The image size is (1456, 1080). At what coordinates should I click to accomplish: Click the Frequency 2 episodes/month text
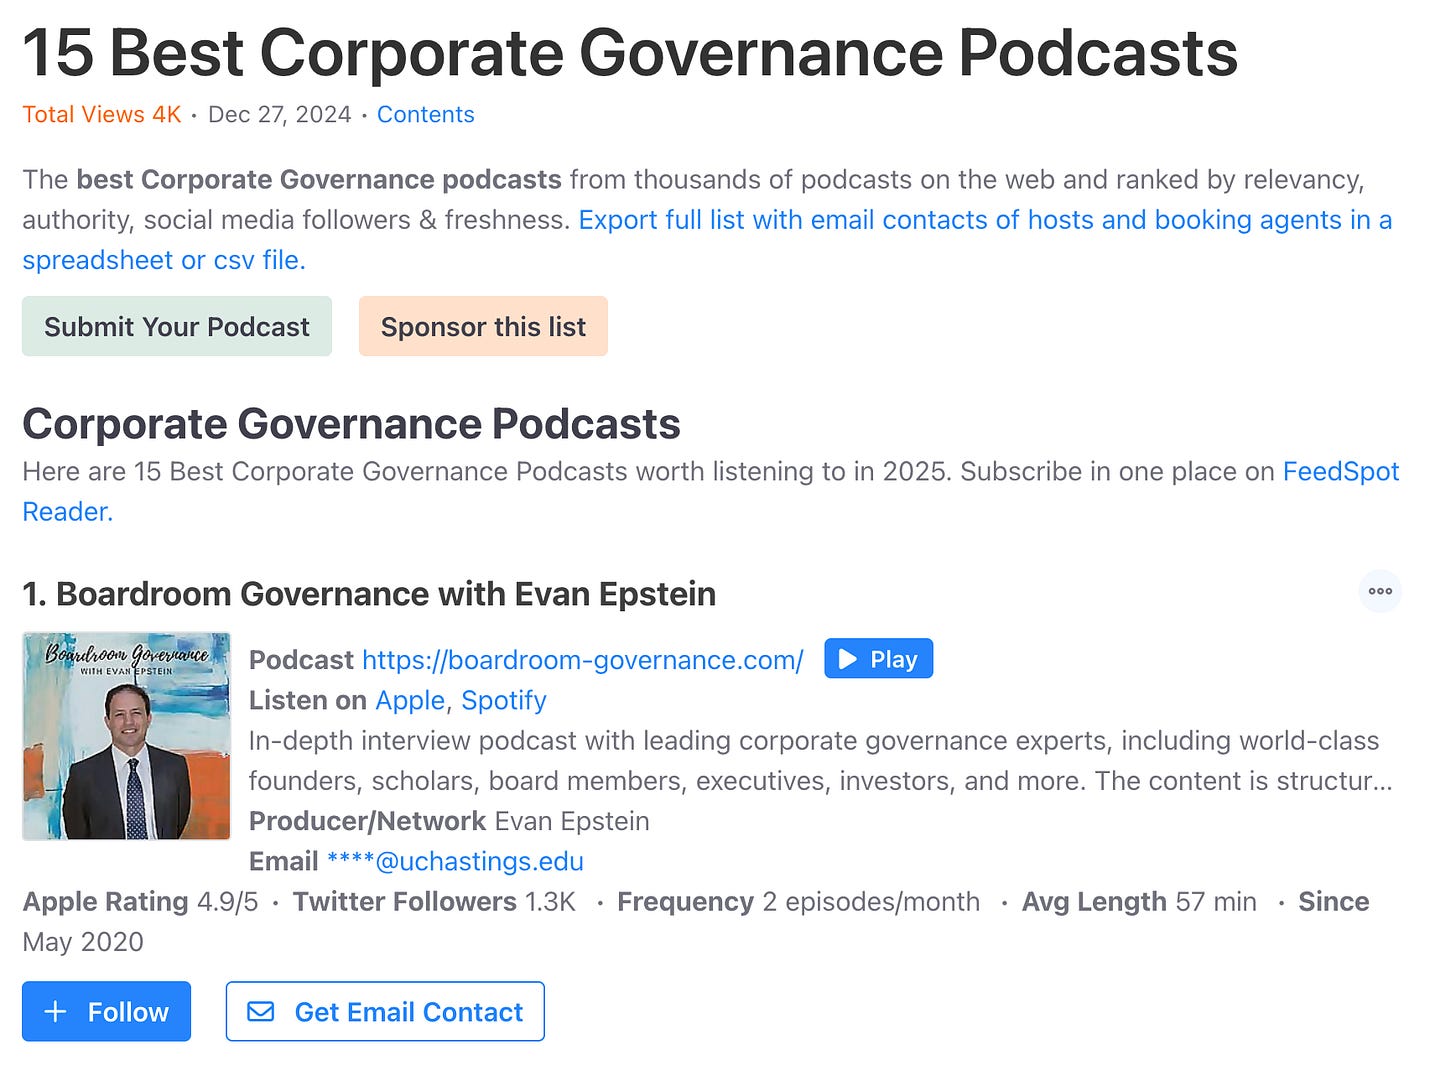click(x=798, y=901)
